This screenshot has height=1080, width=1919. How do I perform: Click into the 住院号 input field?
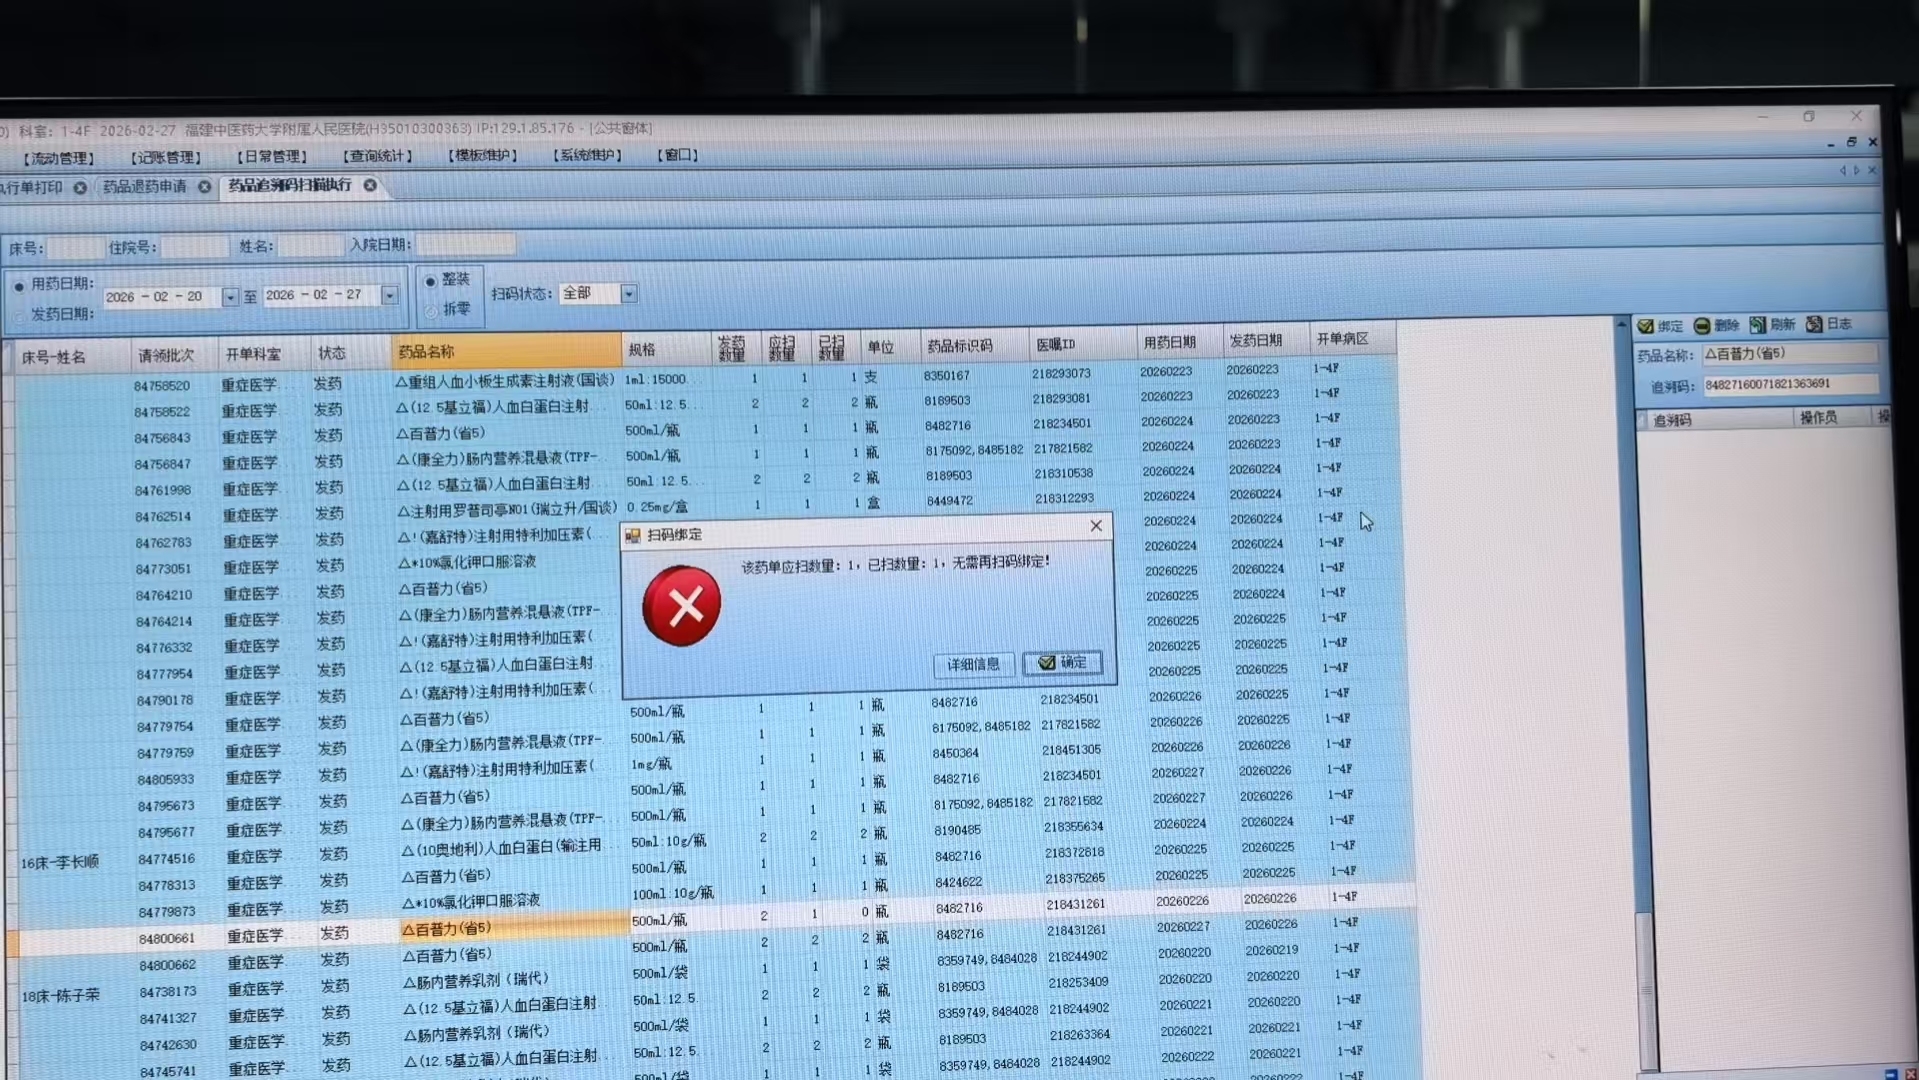tap(195, 247)
